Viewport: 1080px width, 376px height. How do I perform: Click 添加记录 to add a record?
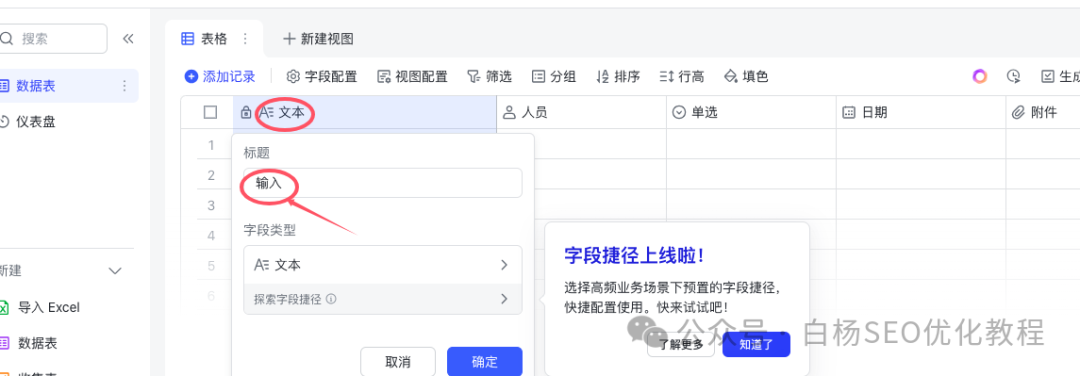point(220,76)
